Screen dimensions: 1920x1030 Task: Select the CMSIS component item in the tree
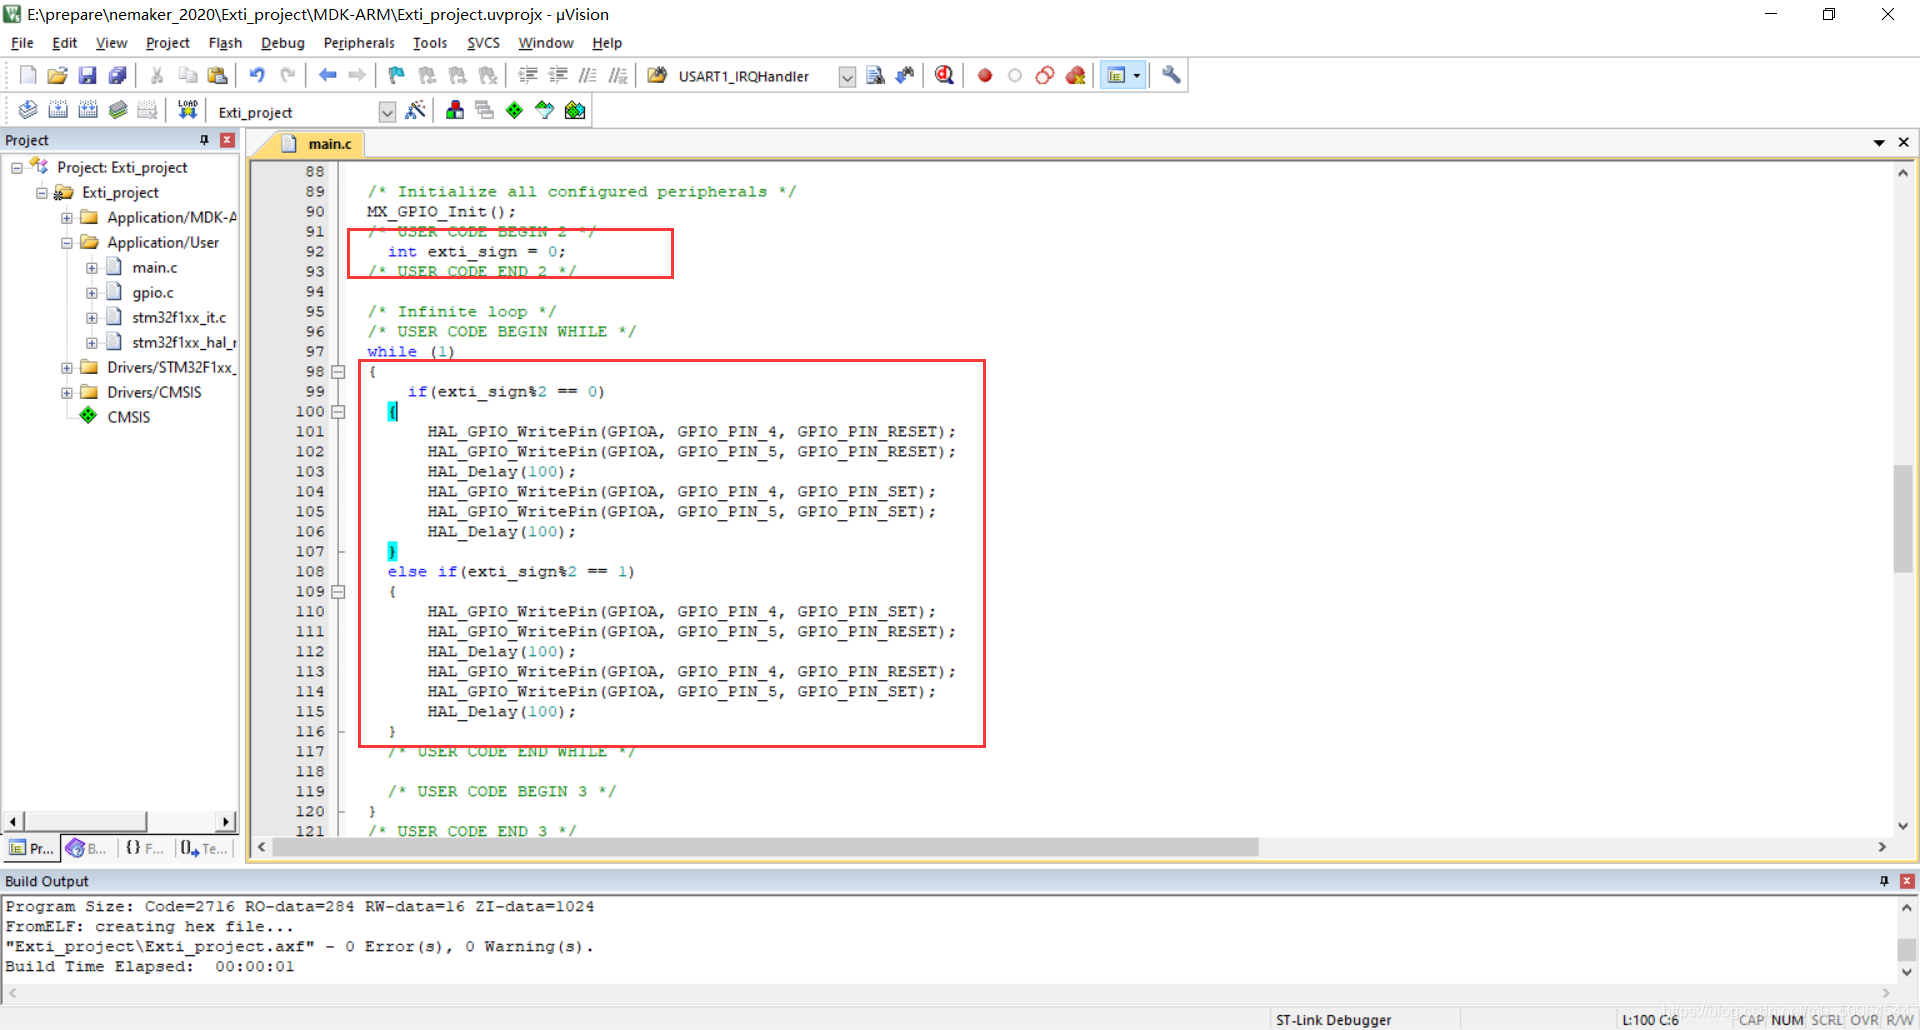coord(129,418)
